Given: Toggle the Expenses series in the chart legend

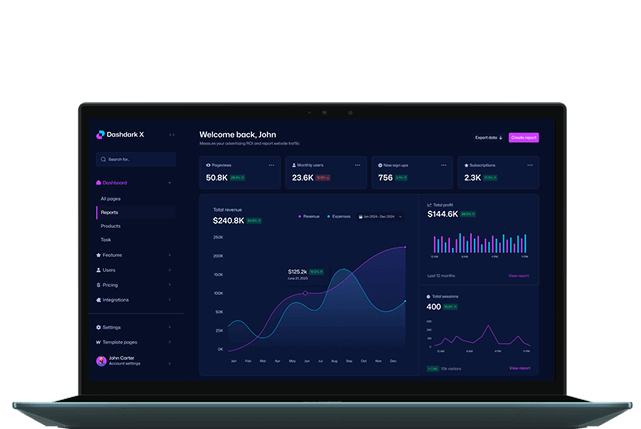Looking at the screenshot, I should coord(339,216).
